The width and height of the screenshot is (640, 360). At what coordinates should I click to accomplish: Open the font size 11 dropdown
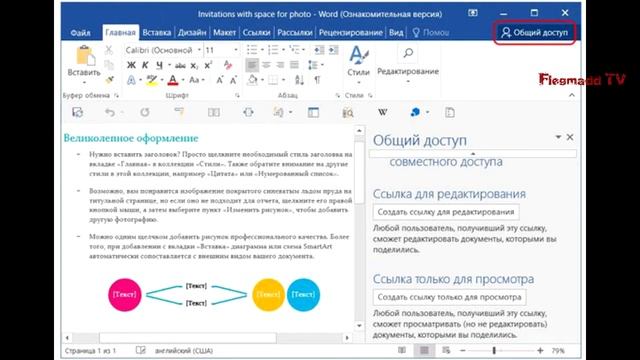coord(236,50)
